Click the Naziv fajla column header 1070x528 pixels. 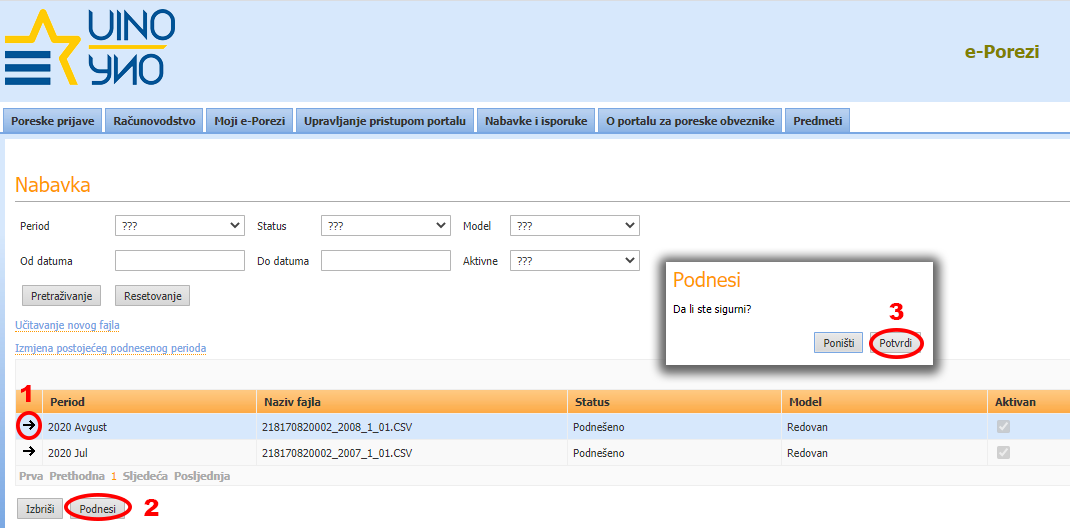tap(412, 402)
